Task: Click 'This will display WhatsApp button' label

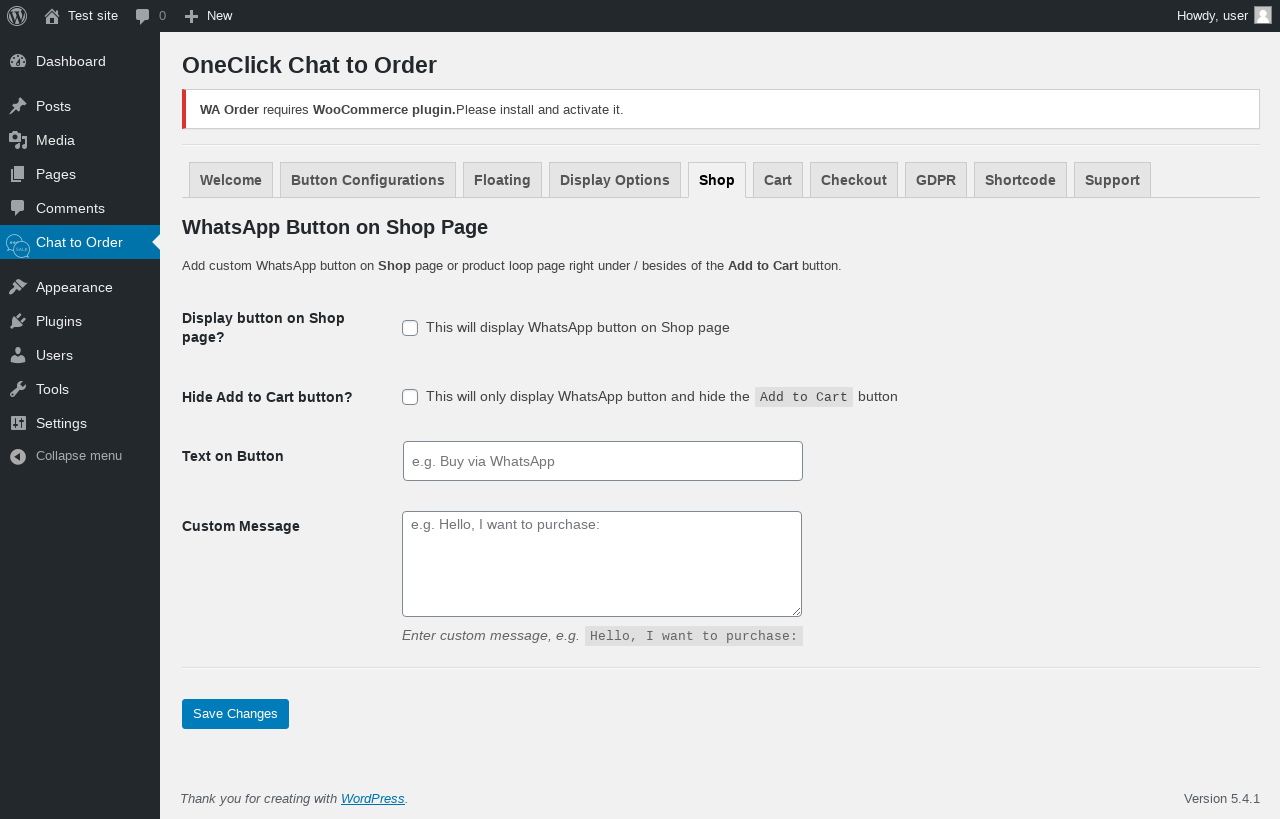Action: [578, 328]
